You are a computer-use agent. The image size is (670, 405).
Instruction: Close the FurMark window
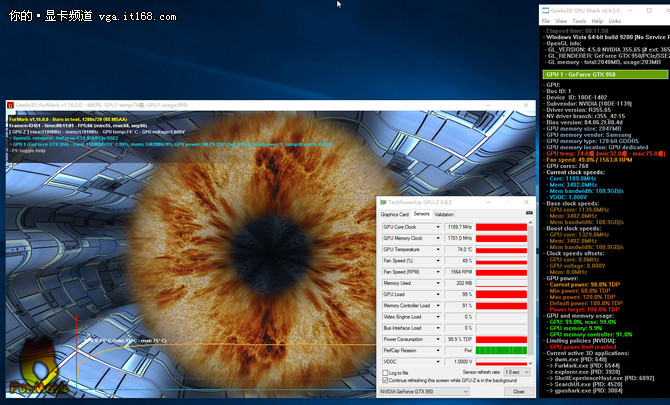point(526,105)
